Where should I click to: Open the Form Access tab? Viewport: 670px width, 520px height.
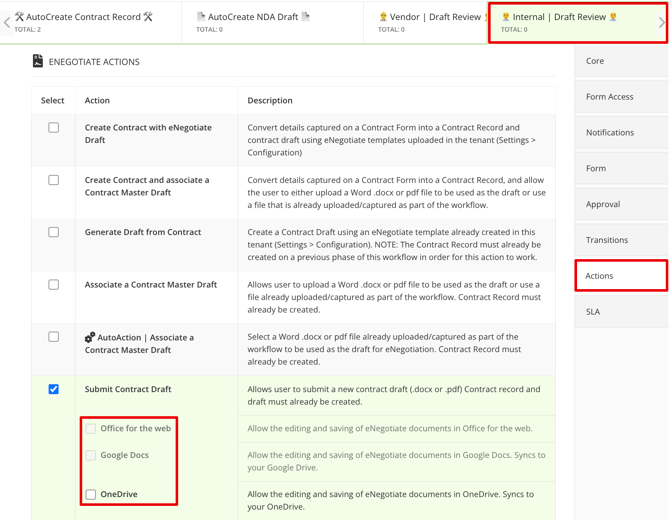coord(621,97)
